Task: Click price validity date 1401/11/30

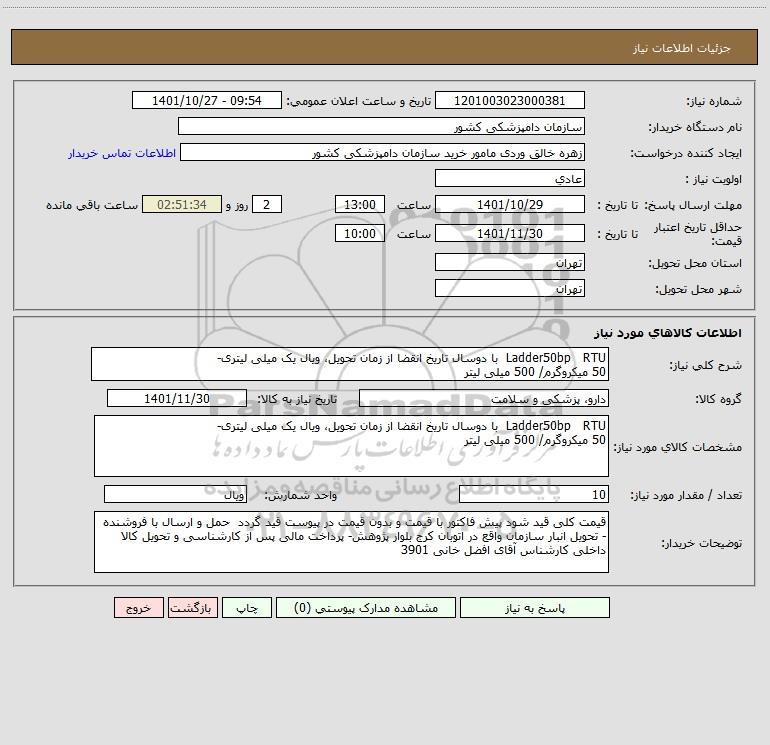Action: (510, 234)
